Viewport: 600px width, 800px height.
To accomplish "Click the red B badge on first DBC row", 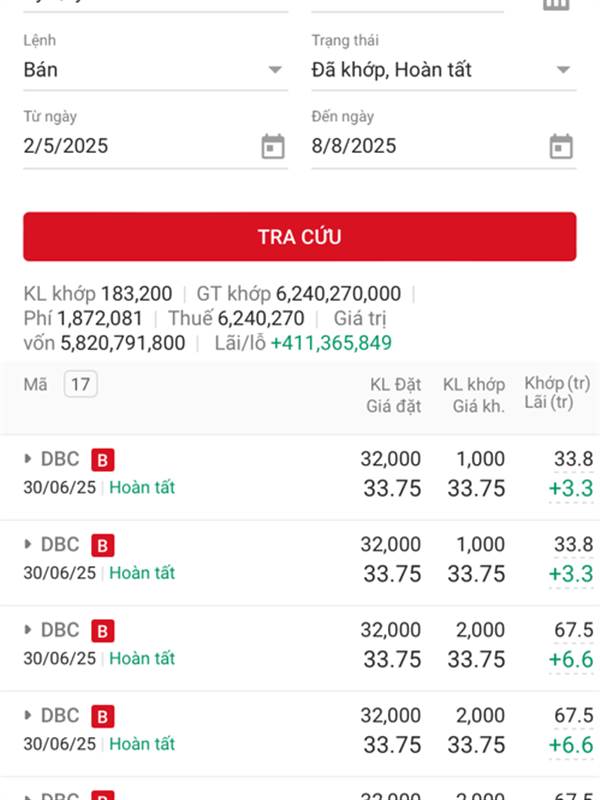I will pyautogui.click(x=103, y=460).
